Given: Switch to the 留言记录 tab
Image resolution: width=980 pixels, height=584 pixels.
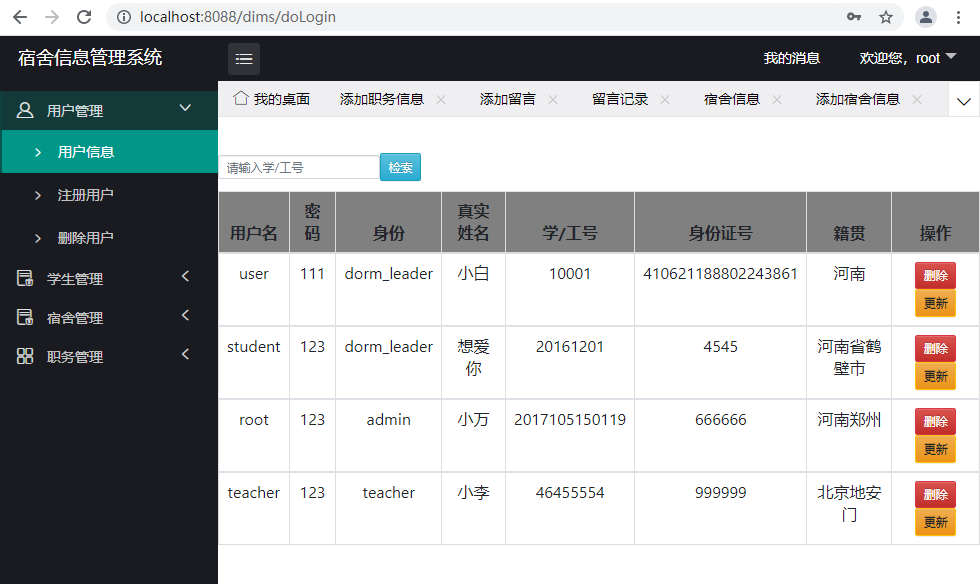Looking at the screenshot, I should coord(620,99).
